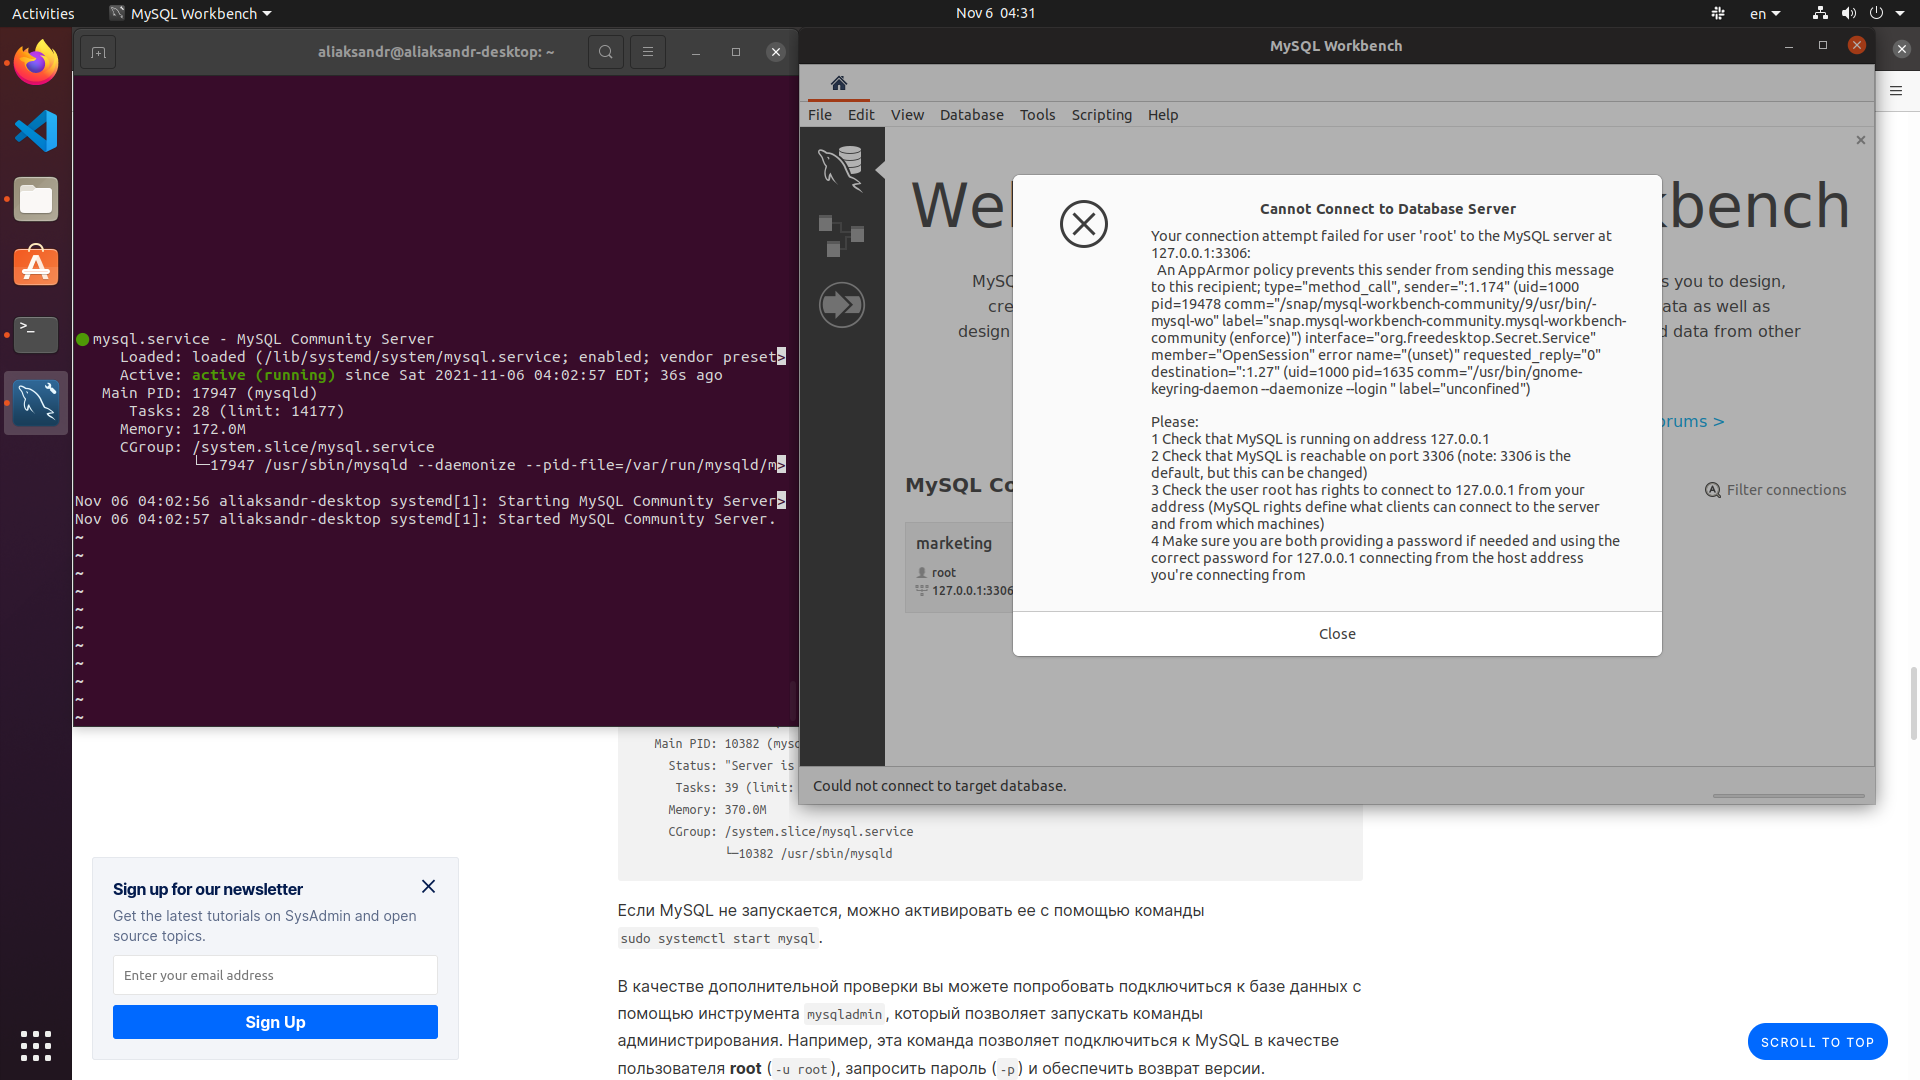Click the Tasks 28 limit terminal line

[236, 411]
